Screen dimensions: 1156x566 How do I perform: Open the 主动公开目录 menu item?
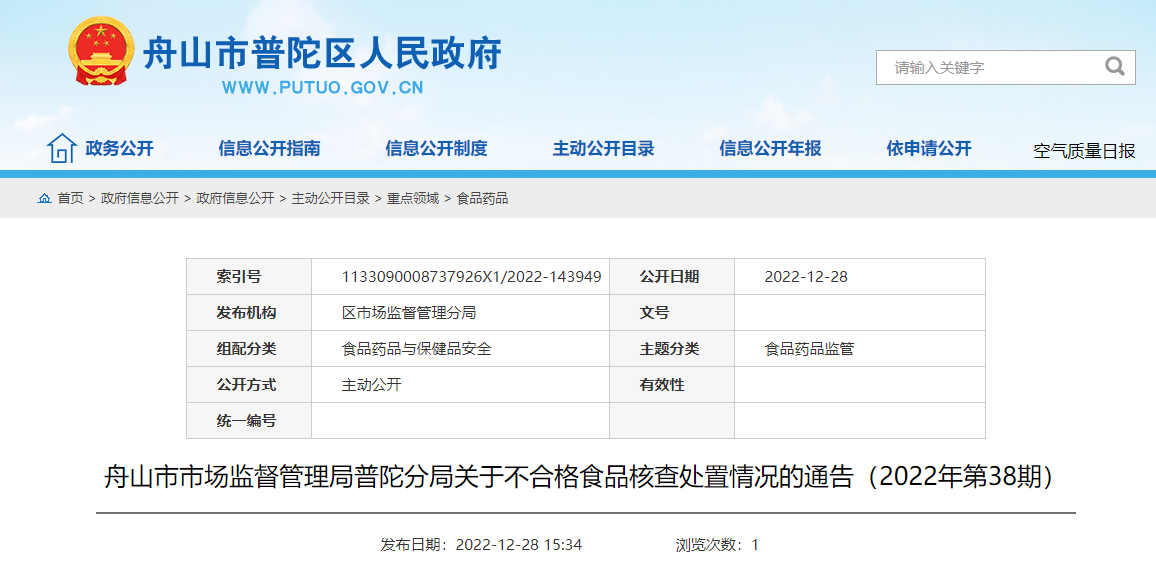click(x=604, y=148)
